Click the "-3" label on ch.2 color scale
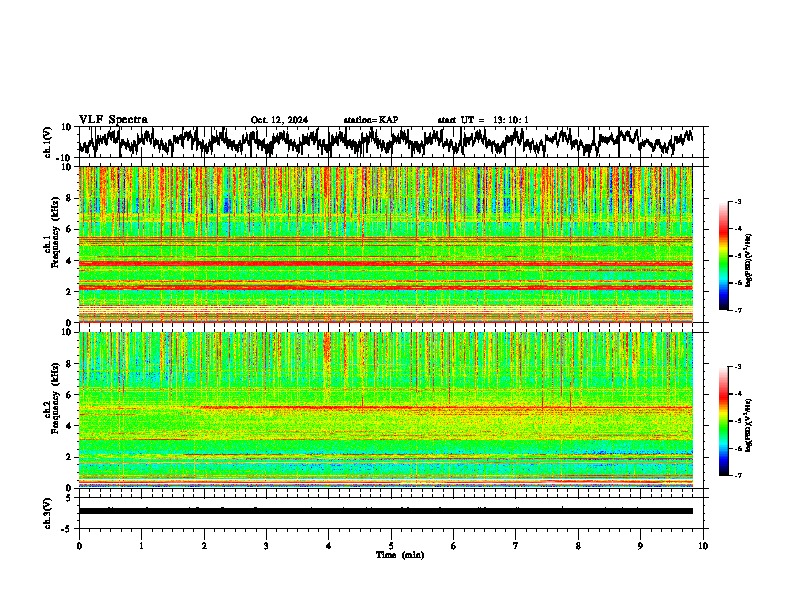 pos(737,366)
